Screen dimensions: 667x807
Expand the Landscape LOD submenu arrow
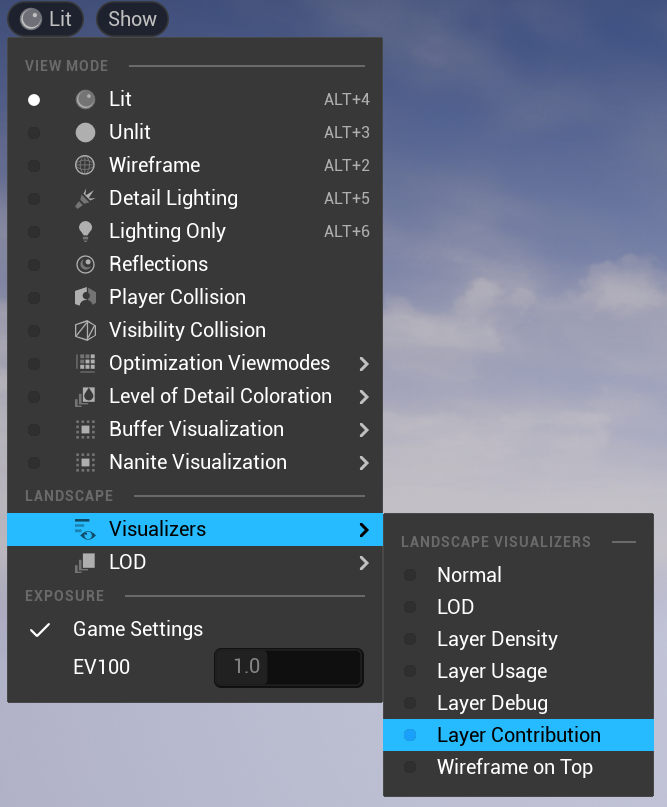coord(364,563)
